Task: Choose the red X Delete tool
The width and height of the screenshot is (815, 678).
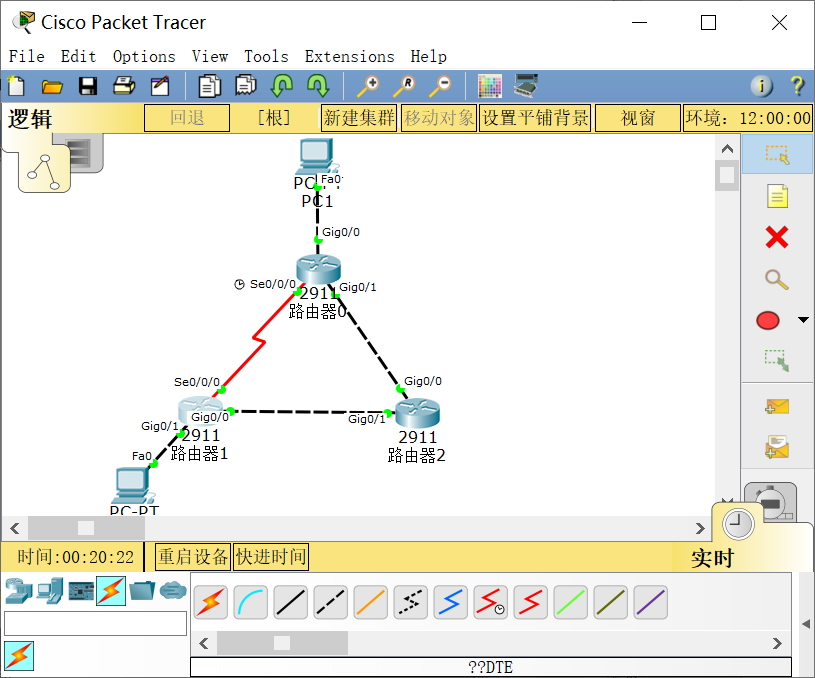Action: tap(777, 237)
